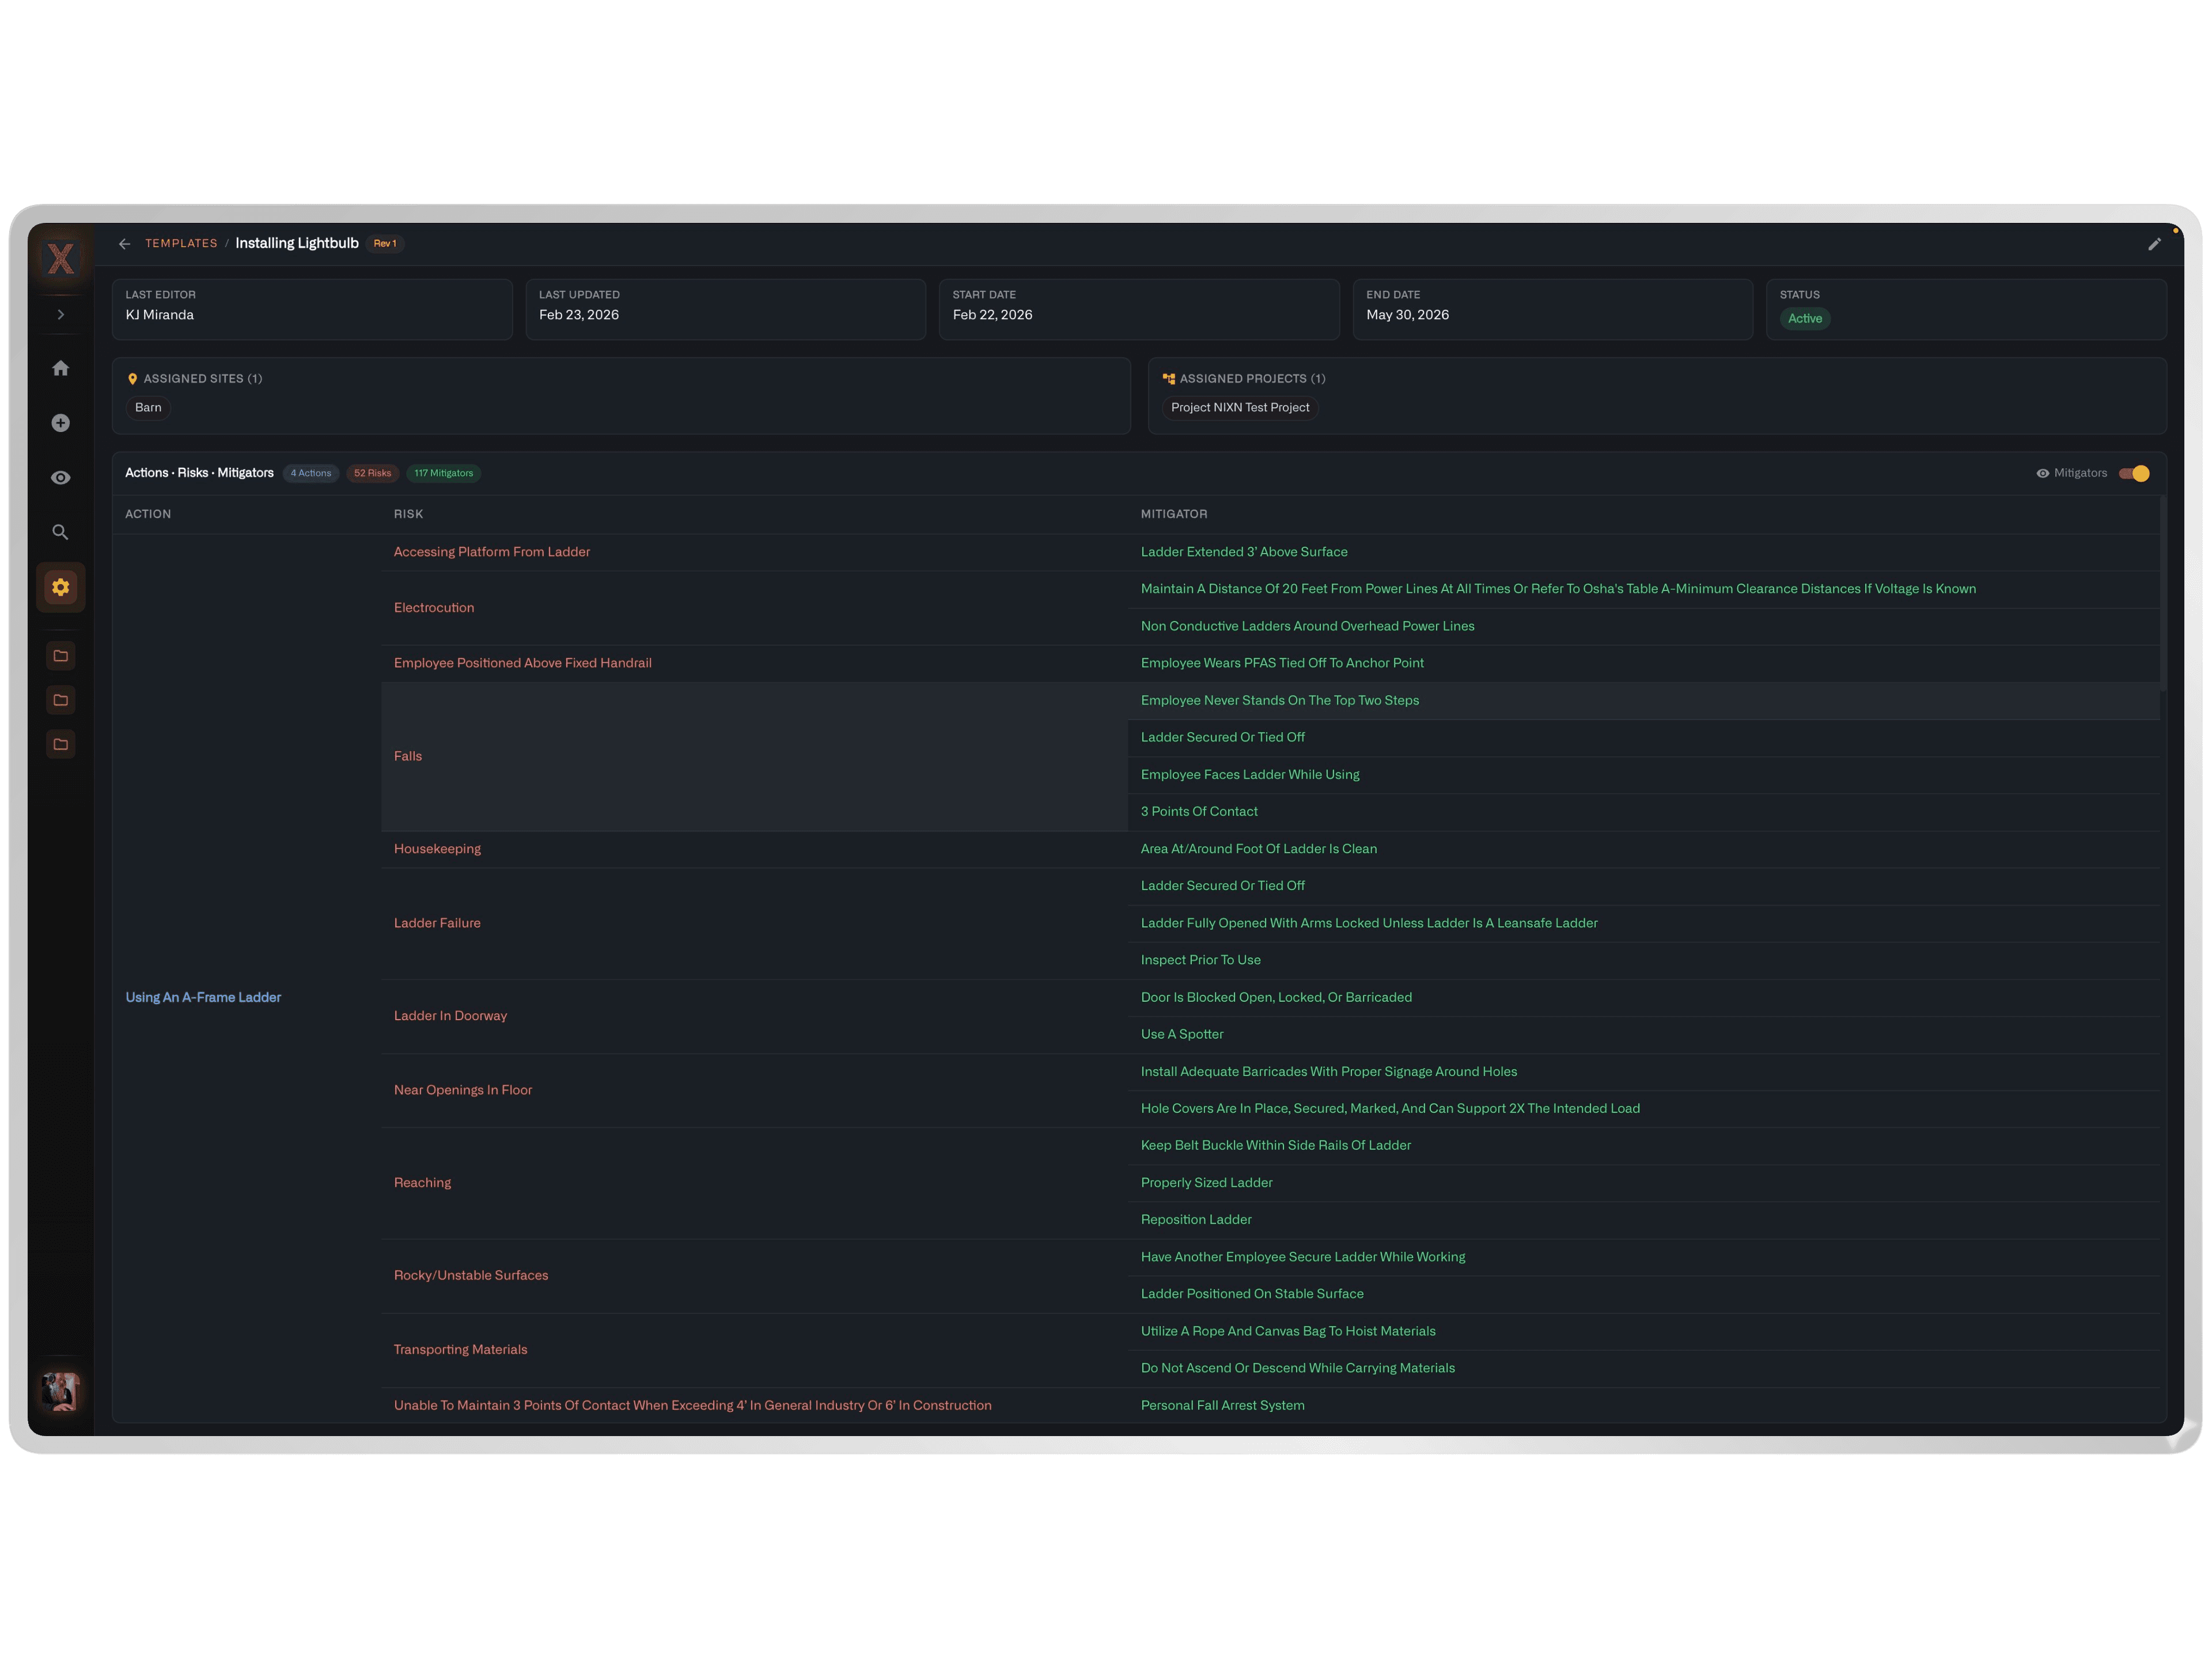This screenshot has width=2212, height=1659.
Task: Expand the sidebar with the chevron
Action: [x=61, y=315]
